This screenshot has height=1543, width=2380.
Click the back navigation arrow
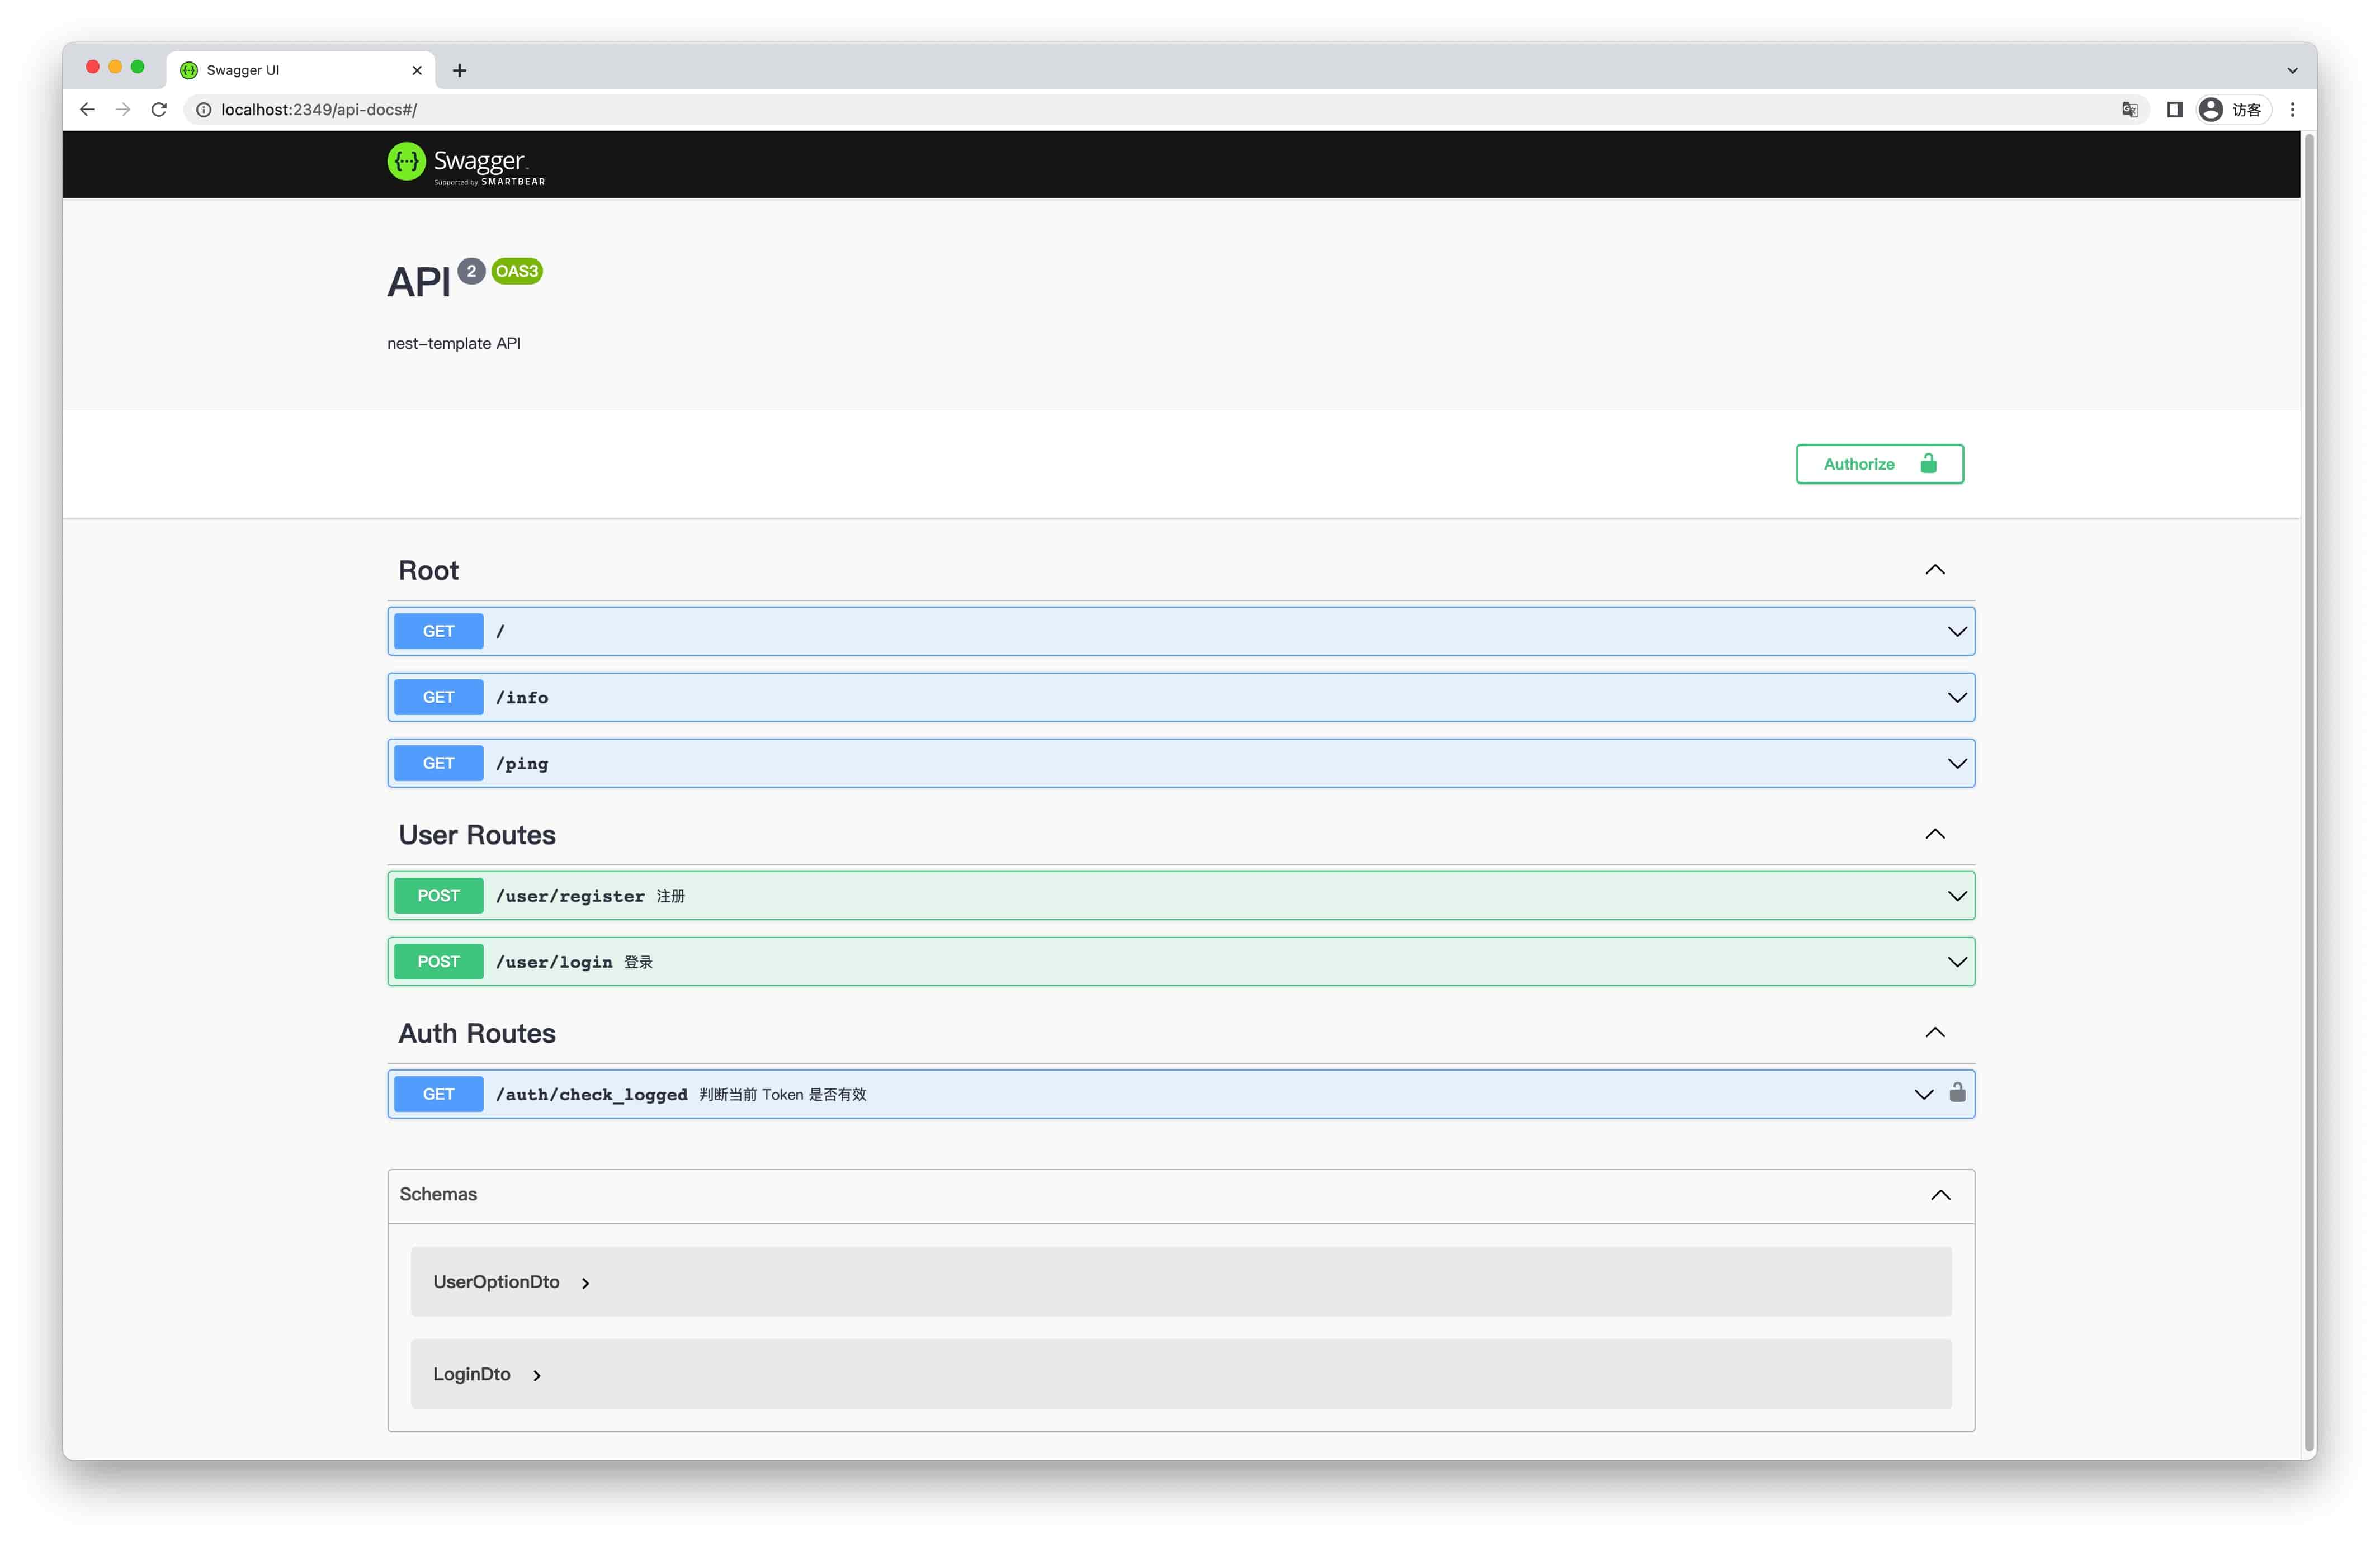click(87, 107)
